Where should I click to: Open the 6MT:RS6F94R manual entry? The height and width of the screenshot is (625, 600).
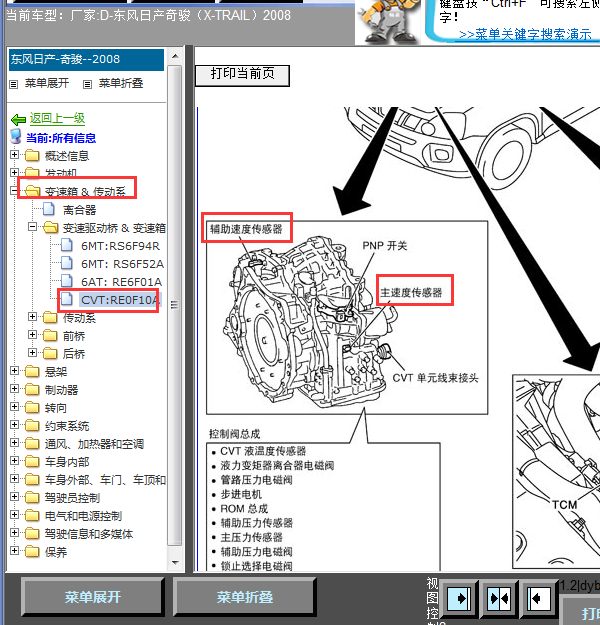click(x=120, y=246)
